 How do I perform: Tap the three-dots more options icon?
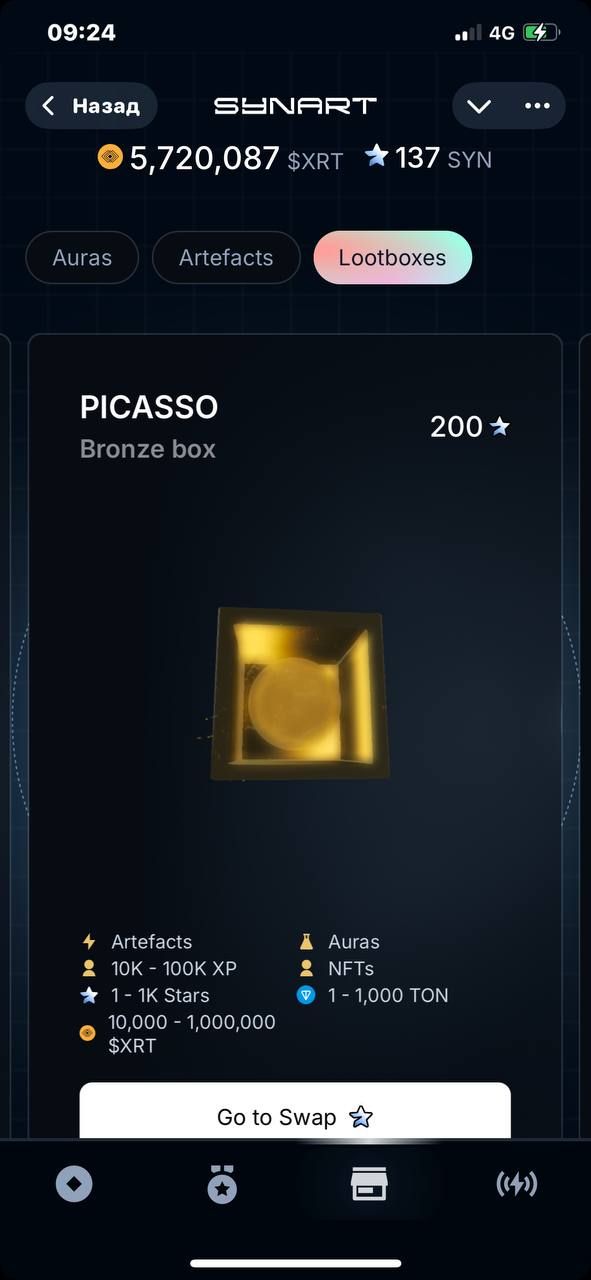[x=537, y=106]
